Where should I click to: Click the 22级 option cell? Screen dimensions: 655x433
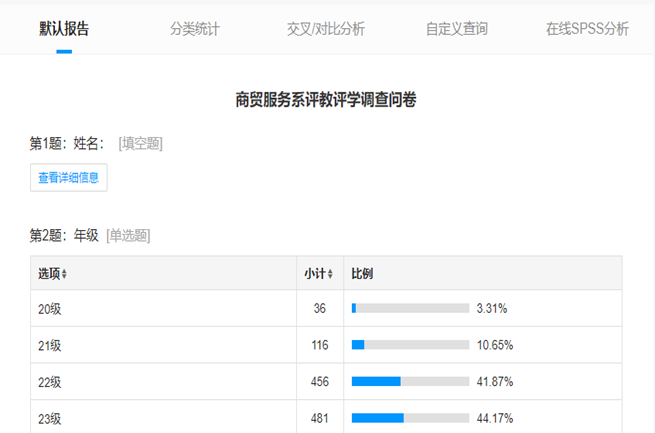click(x=50, y=382)
